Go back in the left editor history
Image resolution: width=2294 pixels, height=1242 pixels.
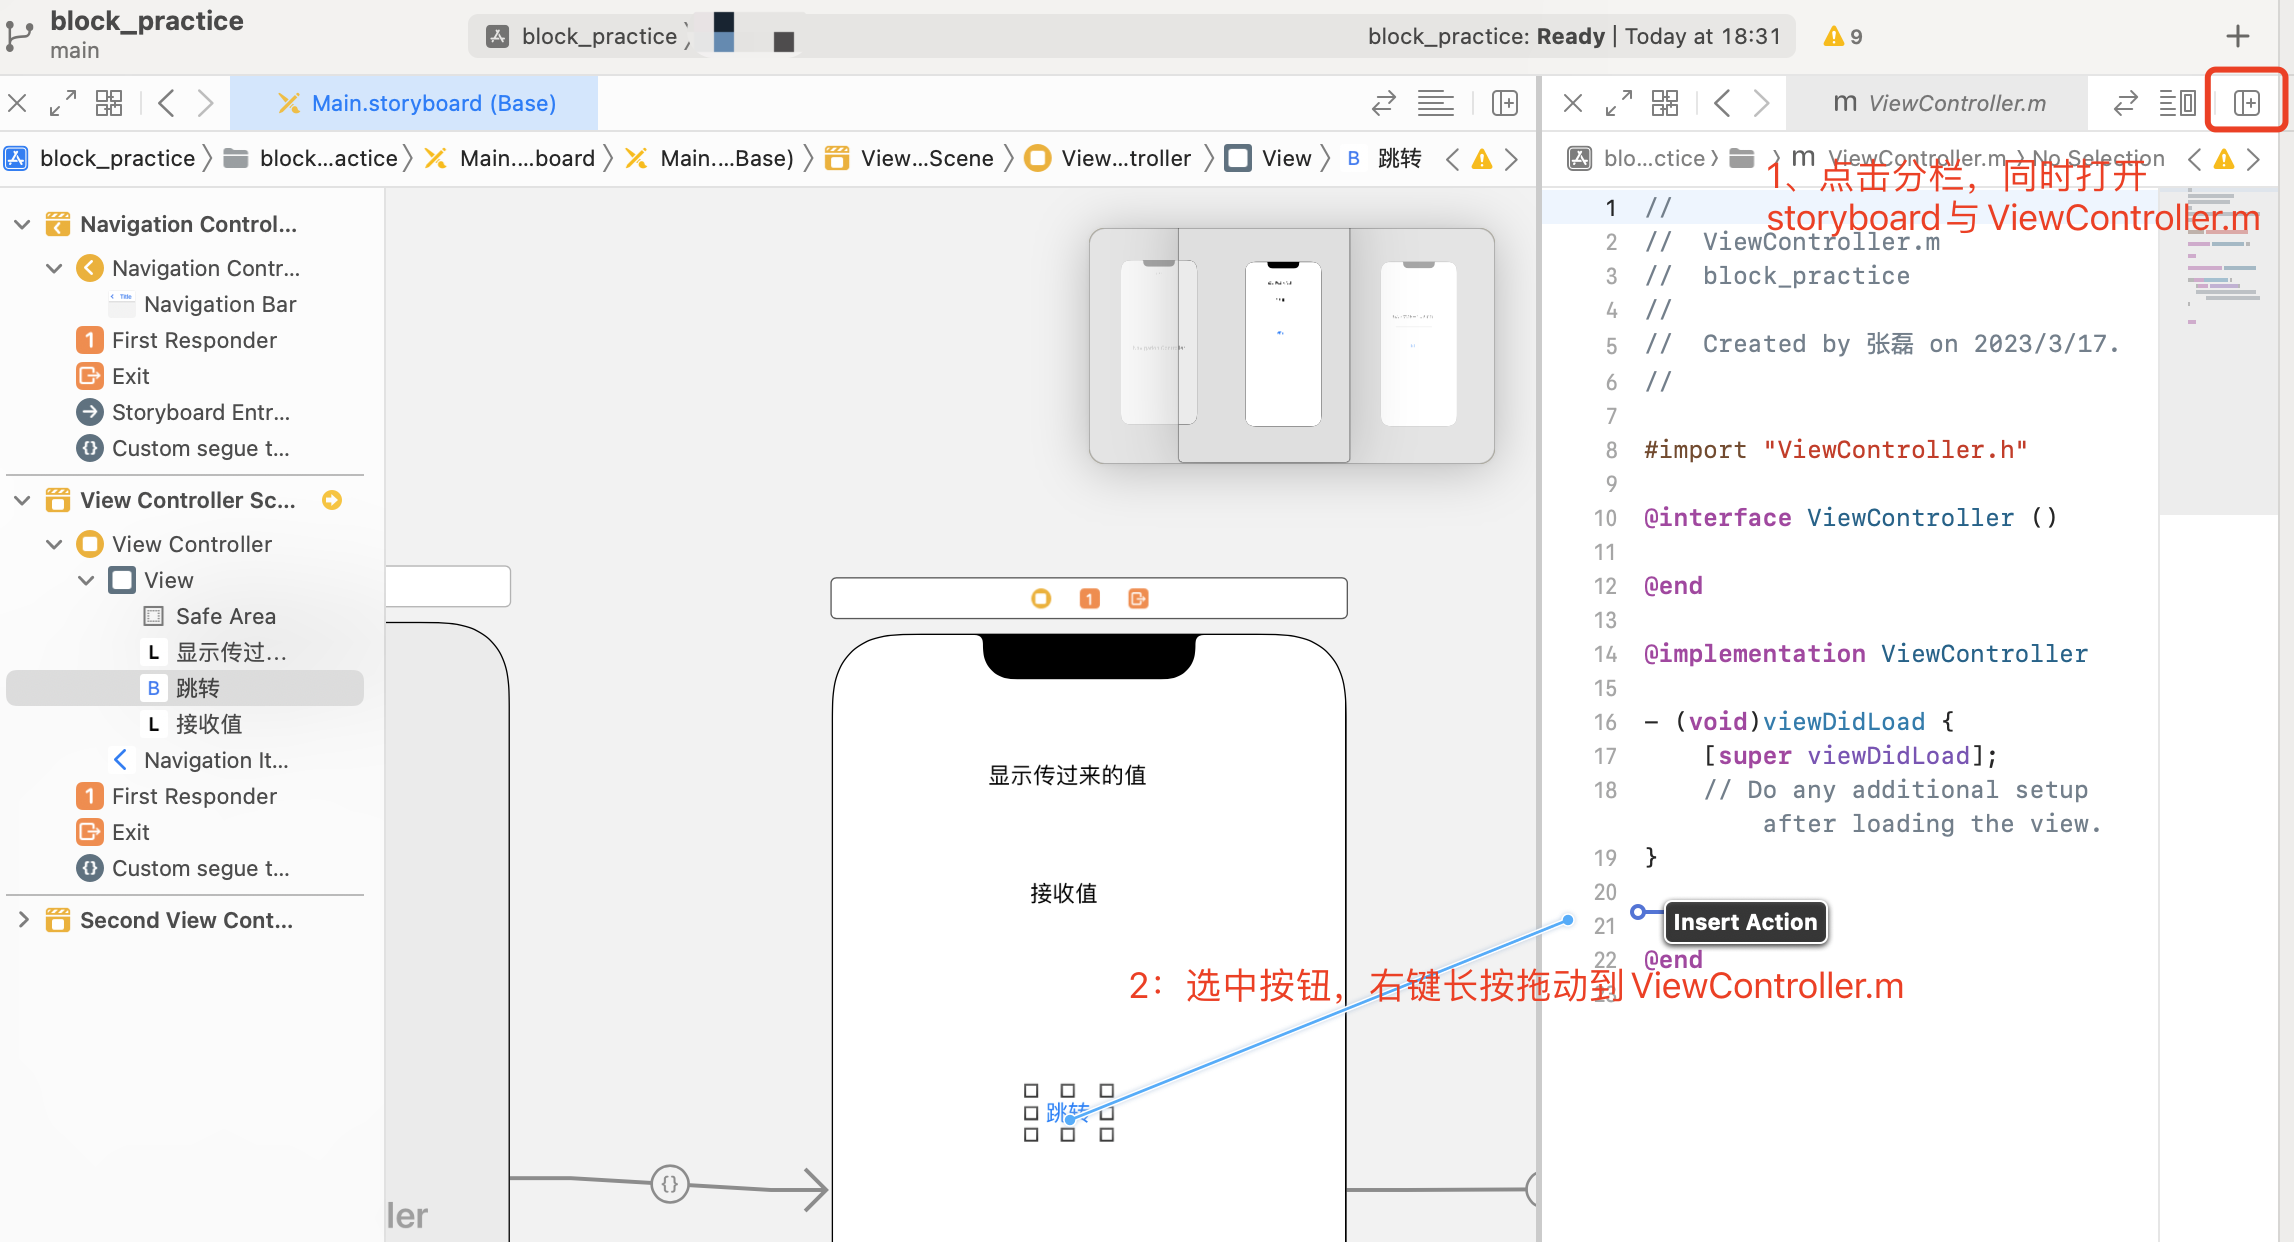pyautogui.click(x=167, y=103)
